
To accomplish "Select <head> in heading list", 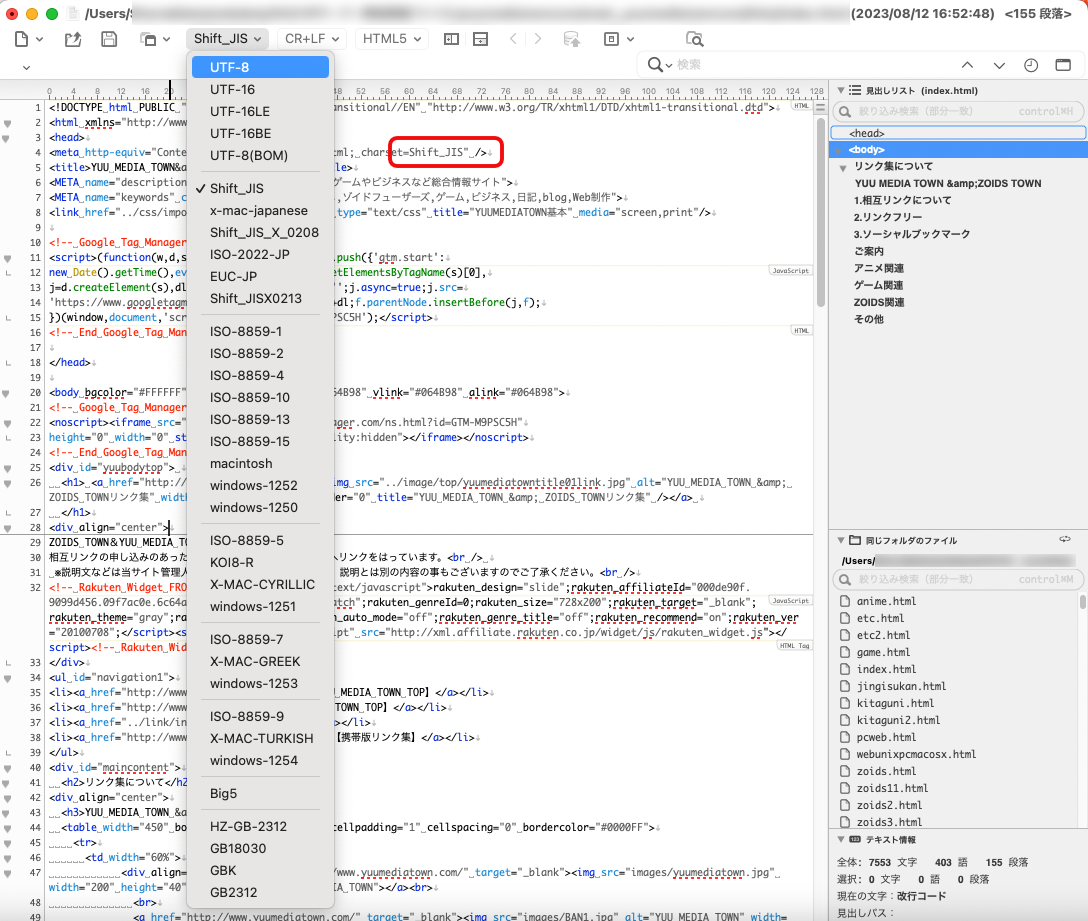I will (958, 133).
